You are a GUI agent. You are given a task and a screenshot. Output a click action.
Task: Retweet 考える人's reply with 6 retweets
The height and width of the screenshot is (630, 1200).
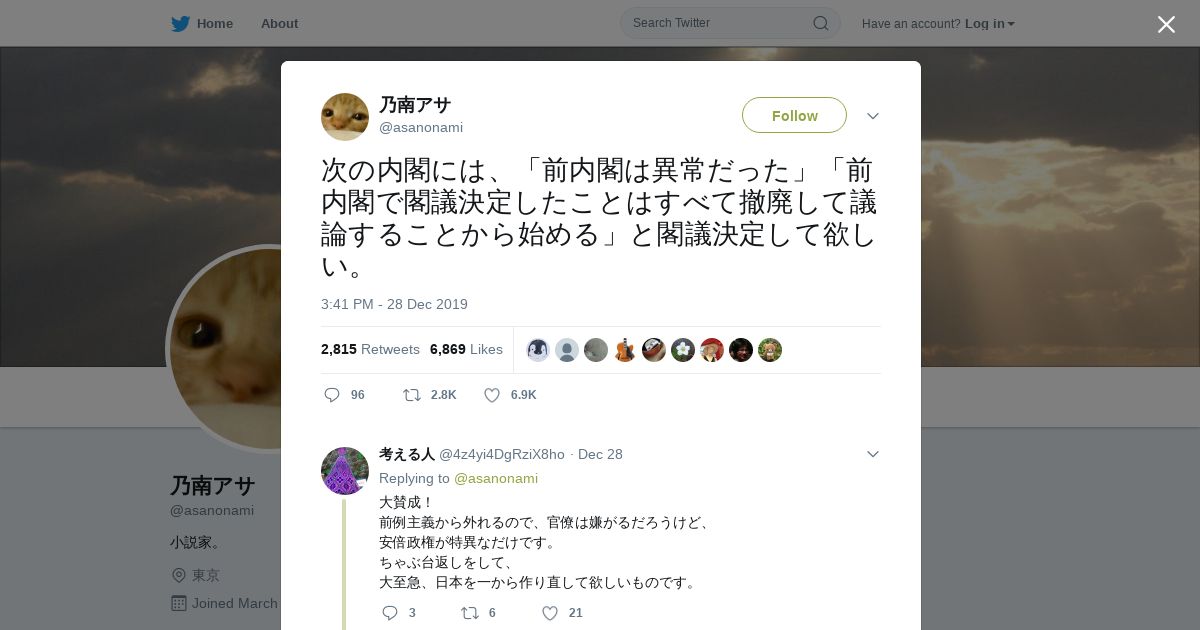(x=469, y=613)
